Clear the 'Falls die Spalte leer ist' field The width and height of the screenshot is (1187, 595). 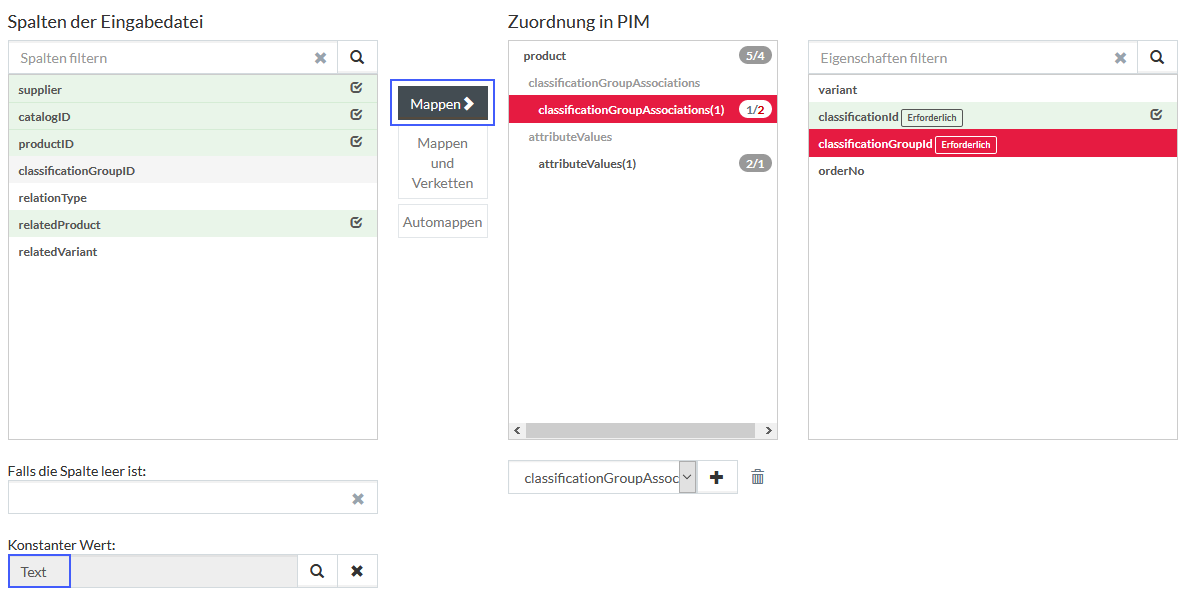pyautogui.click(x=358, y=499)
